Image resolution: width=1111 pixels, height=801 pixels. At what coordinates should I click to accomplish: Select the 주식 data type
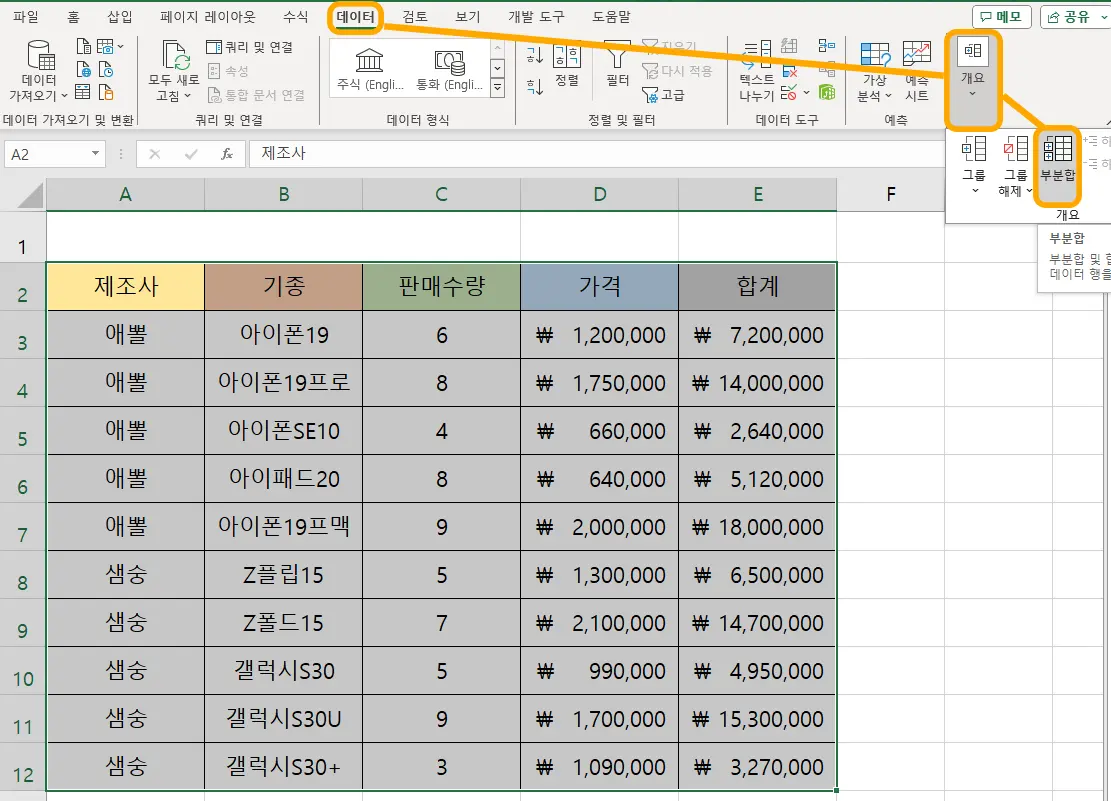pos(370,70)
